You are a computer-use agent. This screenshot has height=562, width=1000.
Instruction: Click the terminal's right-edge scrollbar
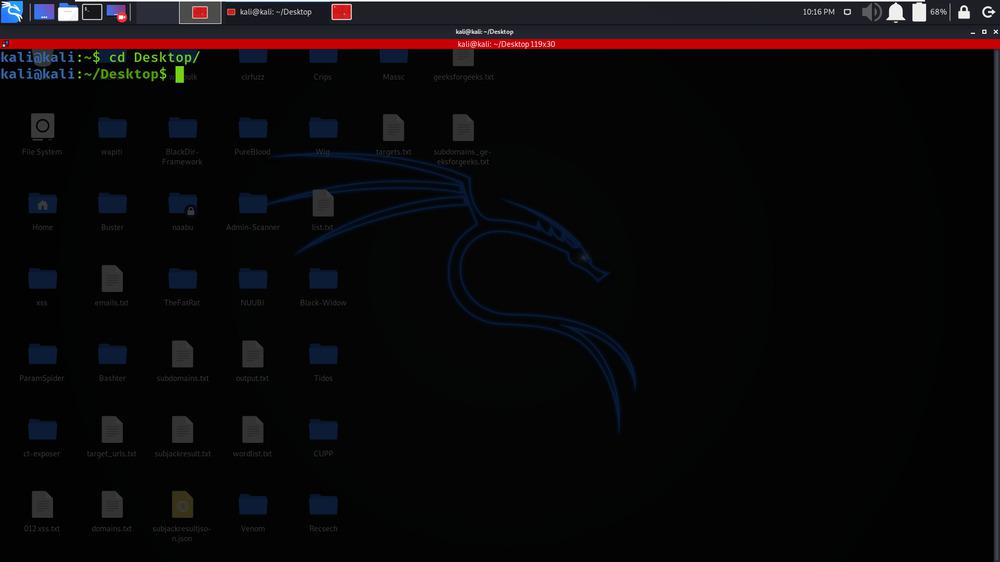[996, 305]
